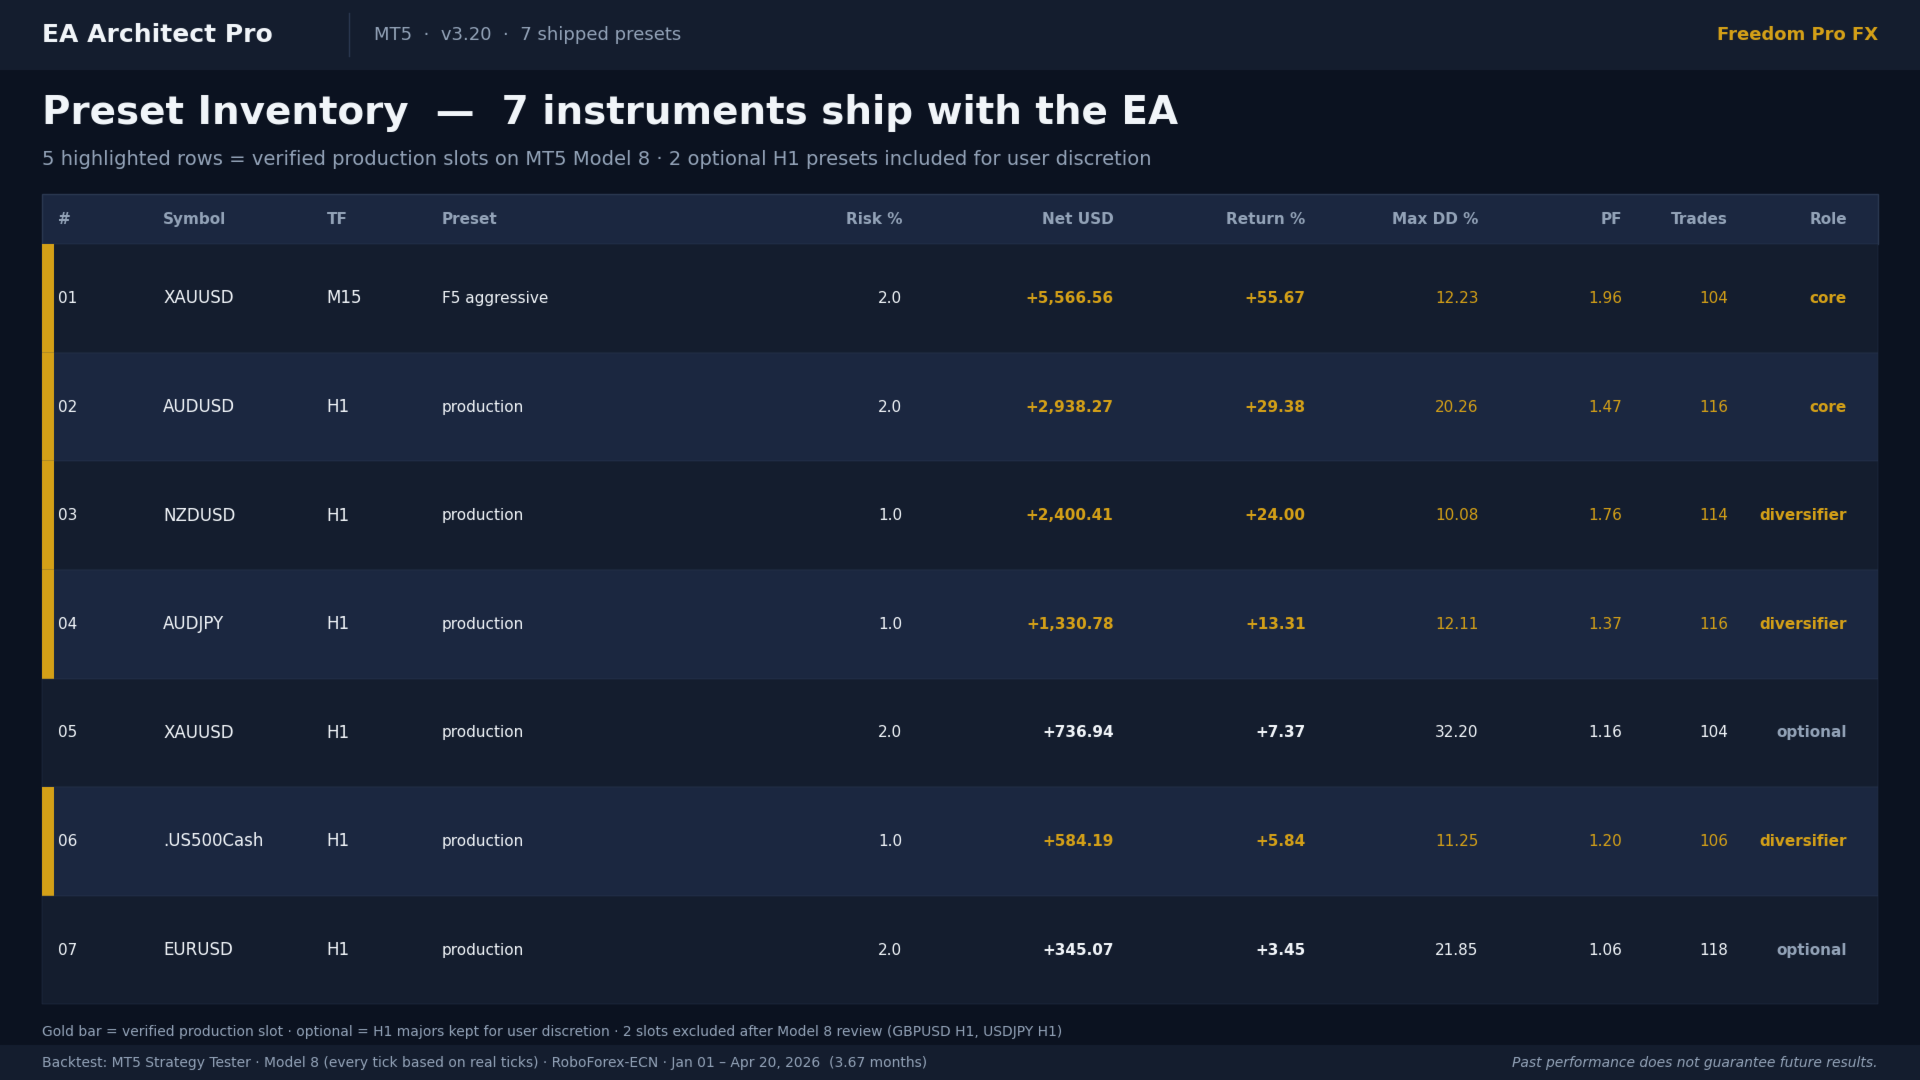
Task: Click the Net USD column header
Action: (x=1077, y=219)
